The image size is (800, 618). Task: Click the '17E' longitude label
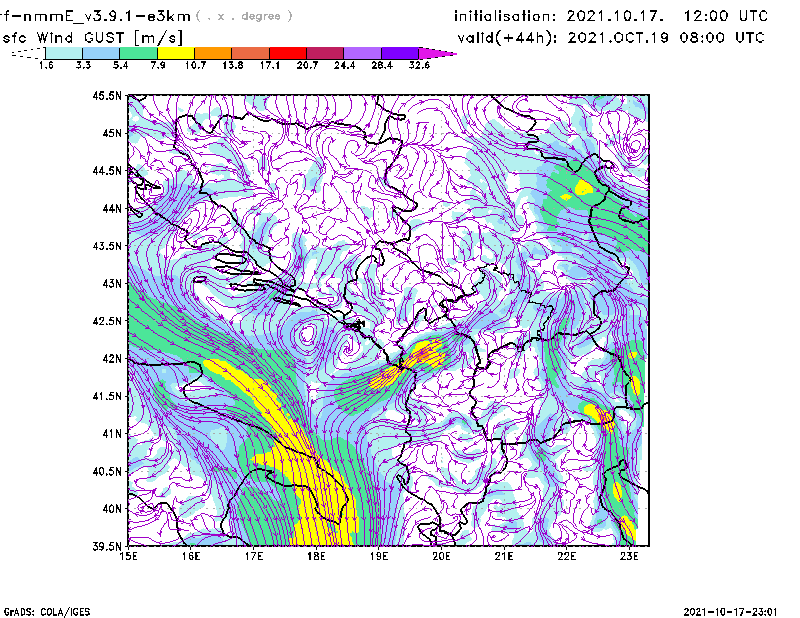tap(254, 556)
